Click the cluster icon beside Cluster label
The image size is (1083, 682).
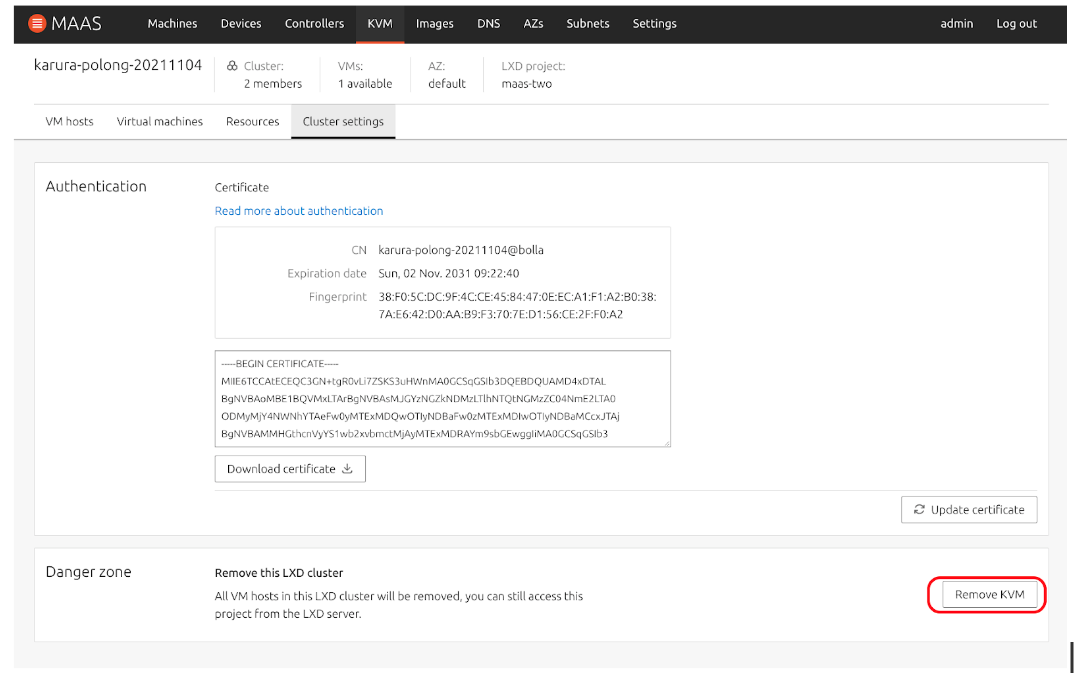232,66
